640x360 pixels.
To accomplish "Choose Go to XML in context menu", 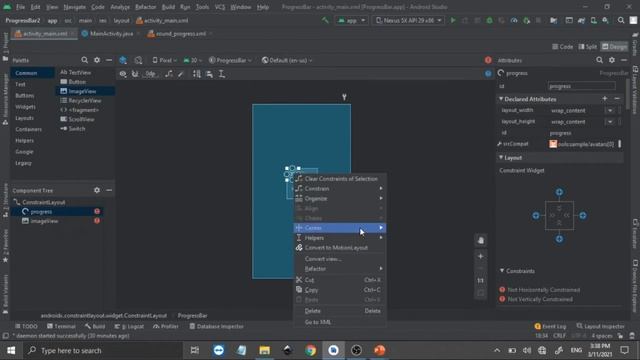I will tap(340, 322).
